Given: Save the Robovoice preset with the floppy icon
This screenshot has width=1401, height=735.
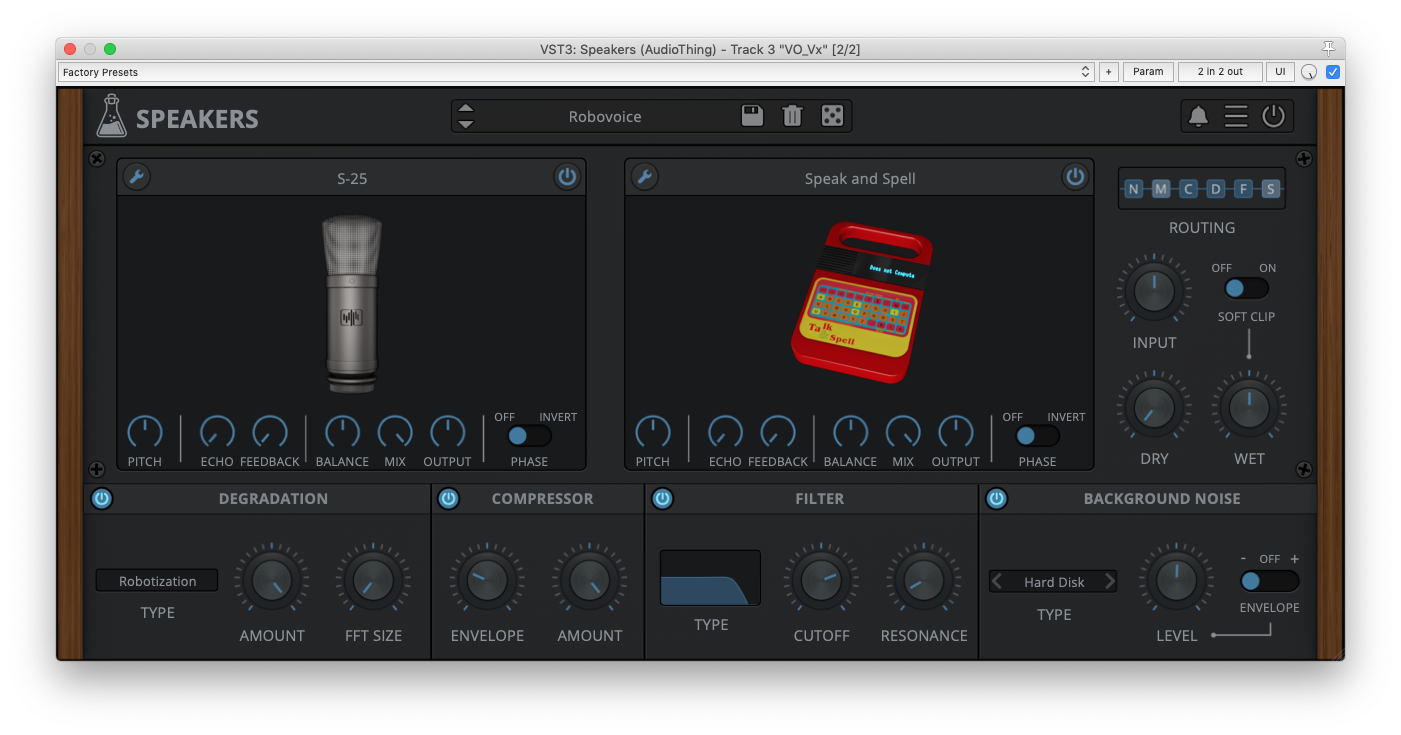Looking at the screenshot, I should 752,116.
